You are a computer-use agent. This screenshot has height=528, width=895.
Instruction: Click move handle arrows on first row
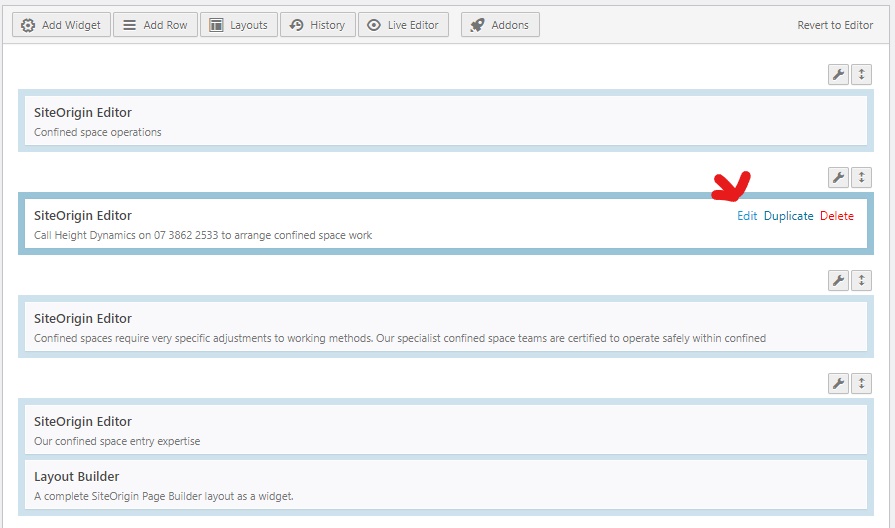[862, 74]
